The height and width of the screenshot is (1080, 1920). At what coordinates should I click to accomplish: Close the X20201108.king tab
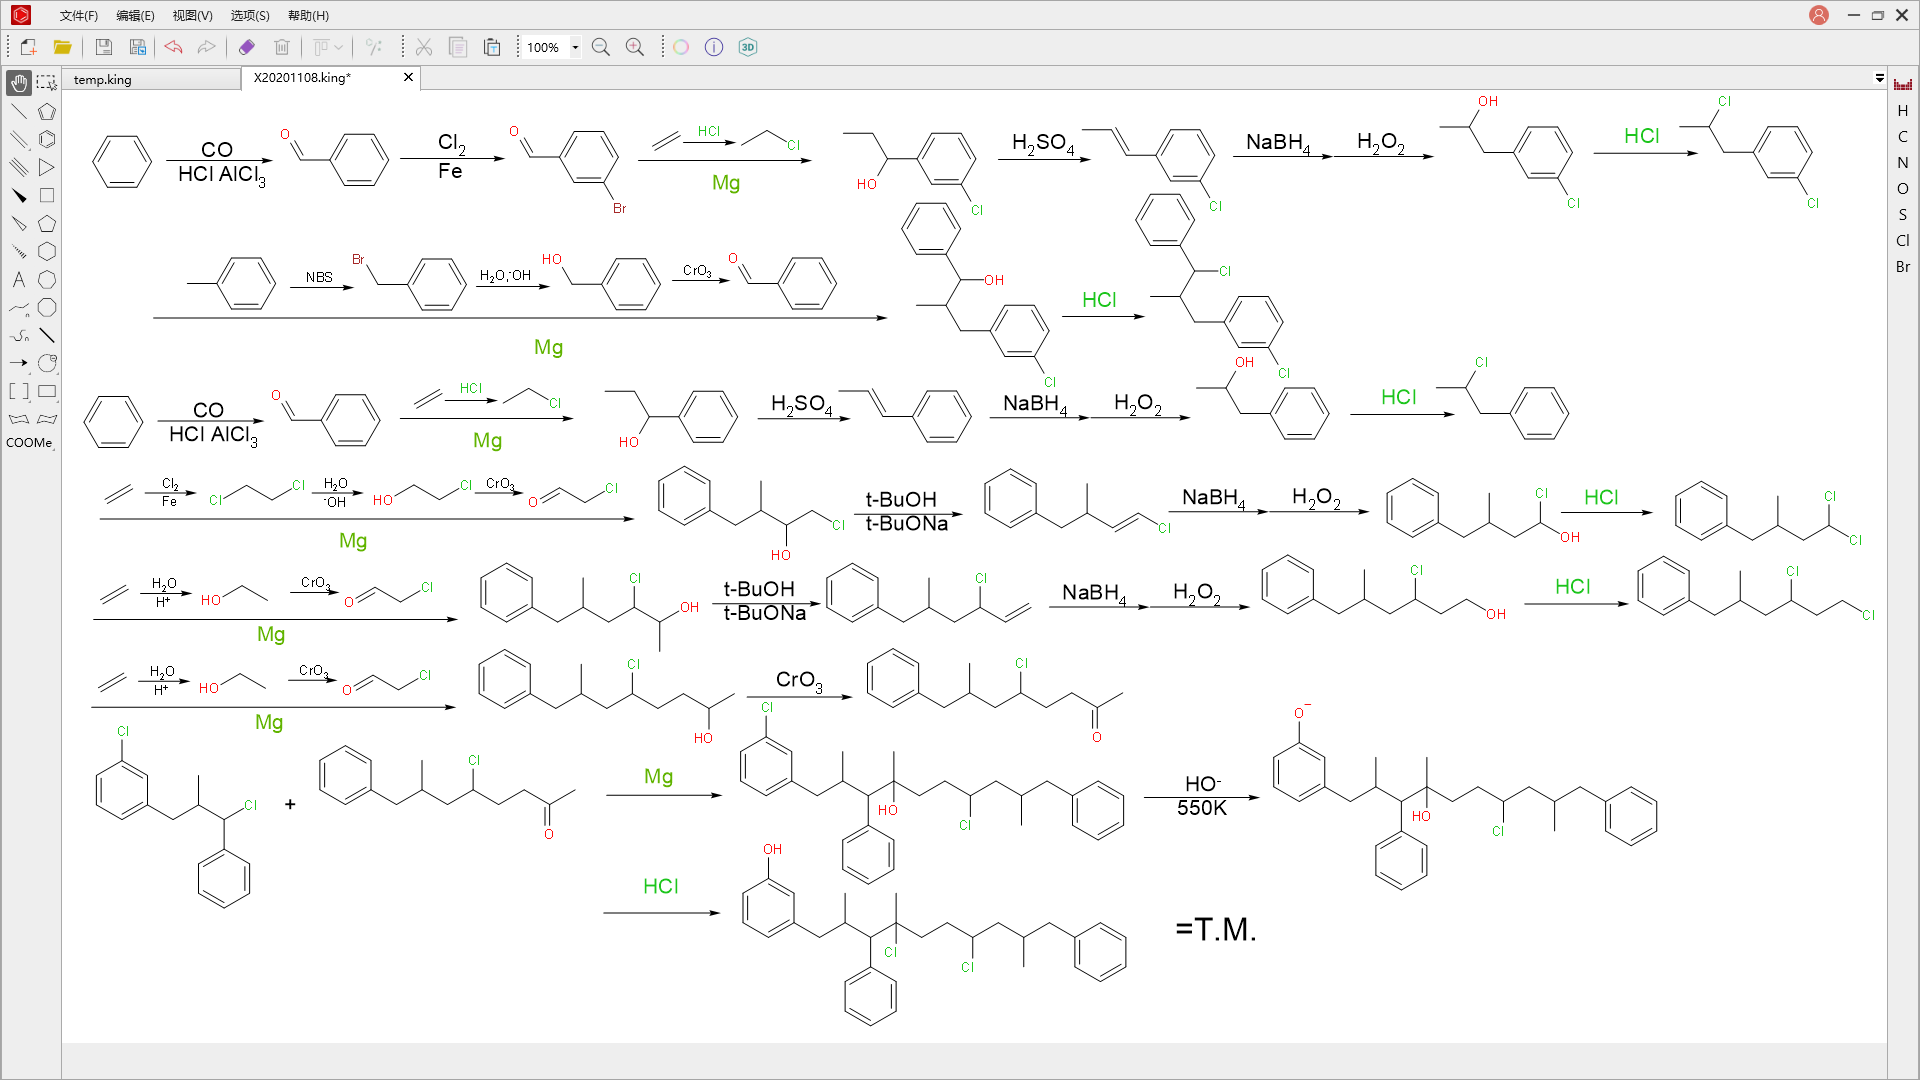point(408,77)
